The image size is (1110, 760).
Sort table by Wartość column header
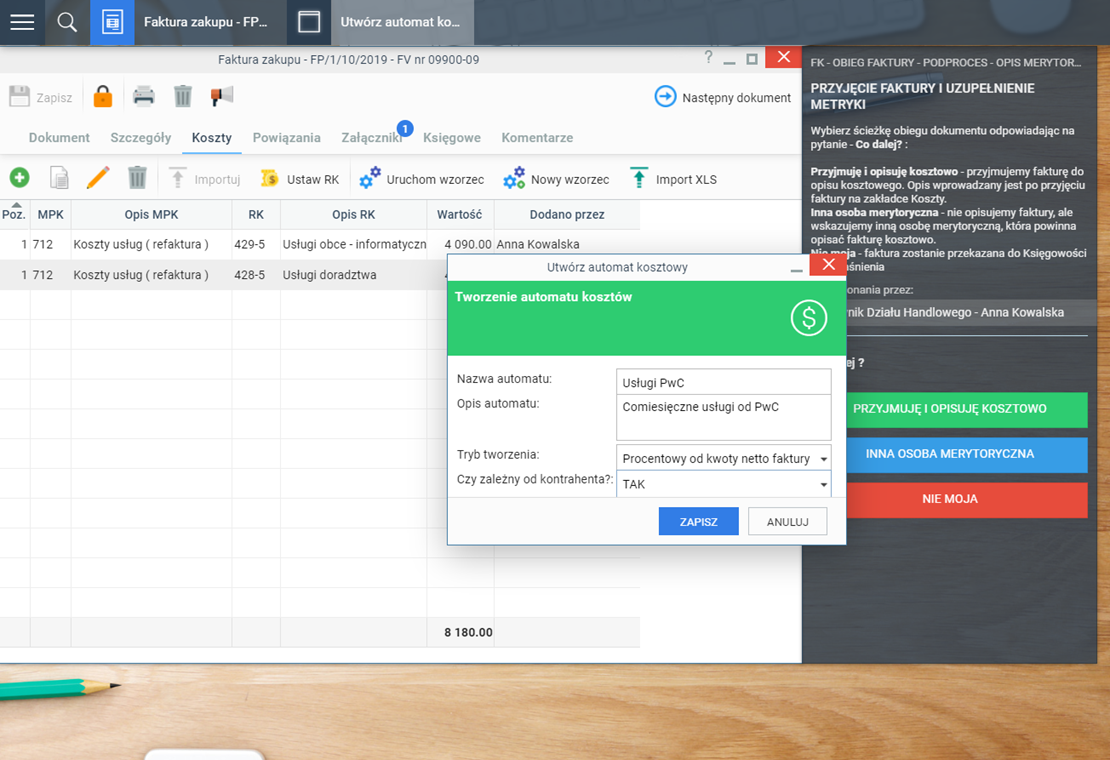[459, 215]
